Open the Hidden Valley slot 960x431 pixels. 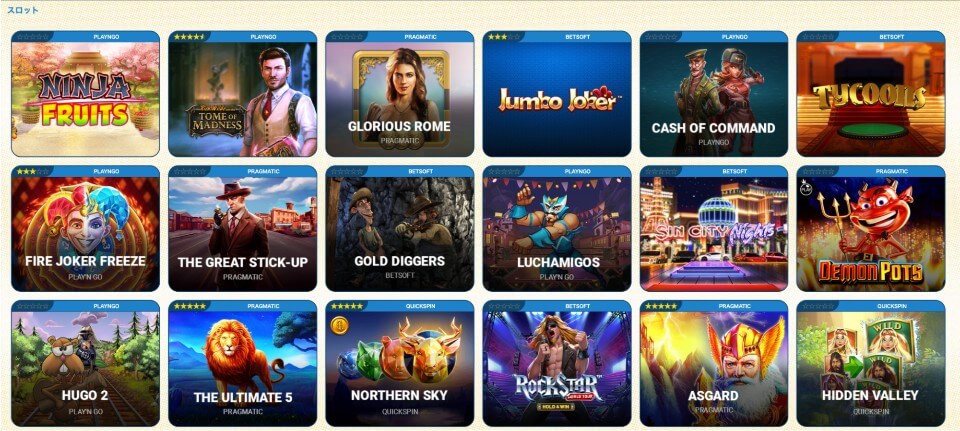point(871,363)
